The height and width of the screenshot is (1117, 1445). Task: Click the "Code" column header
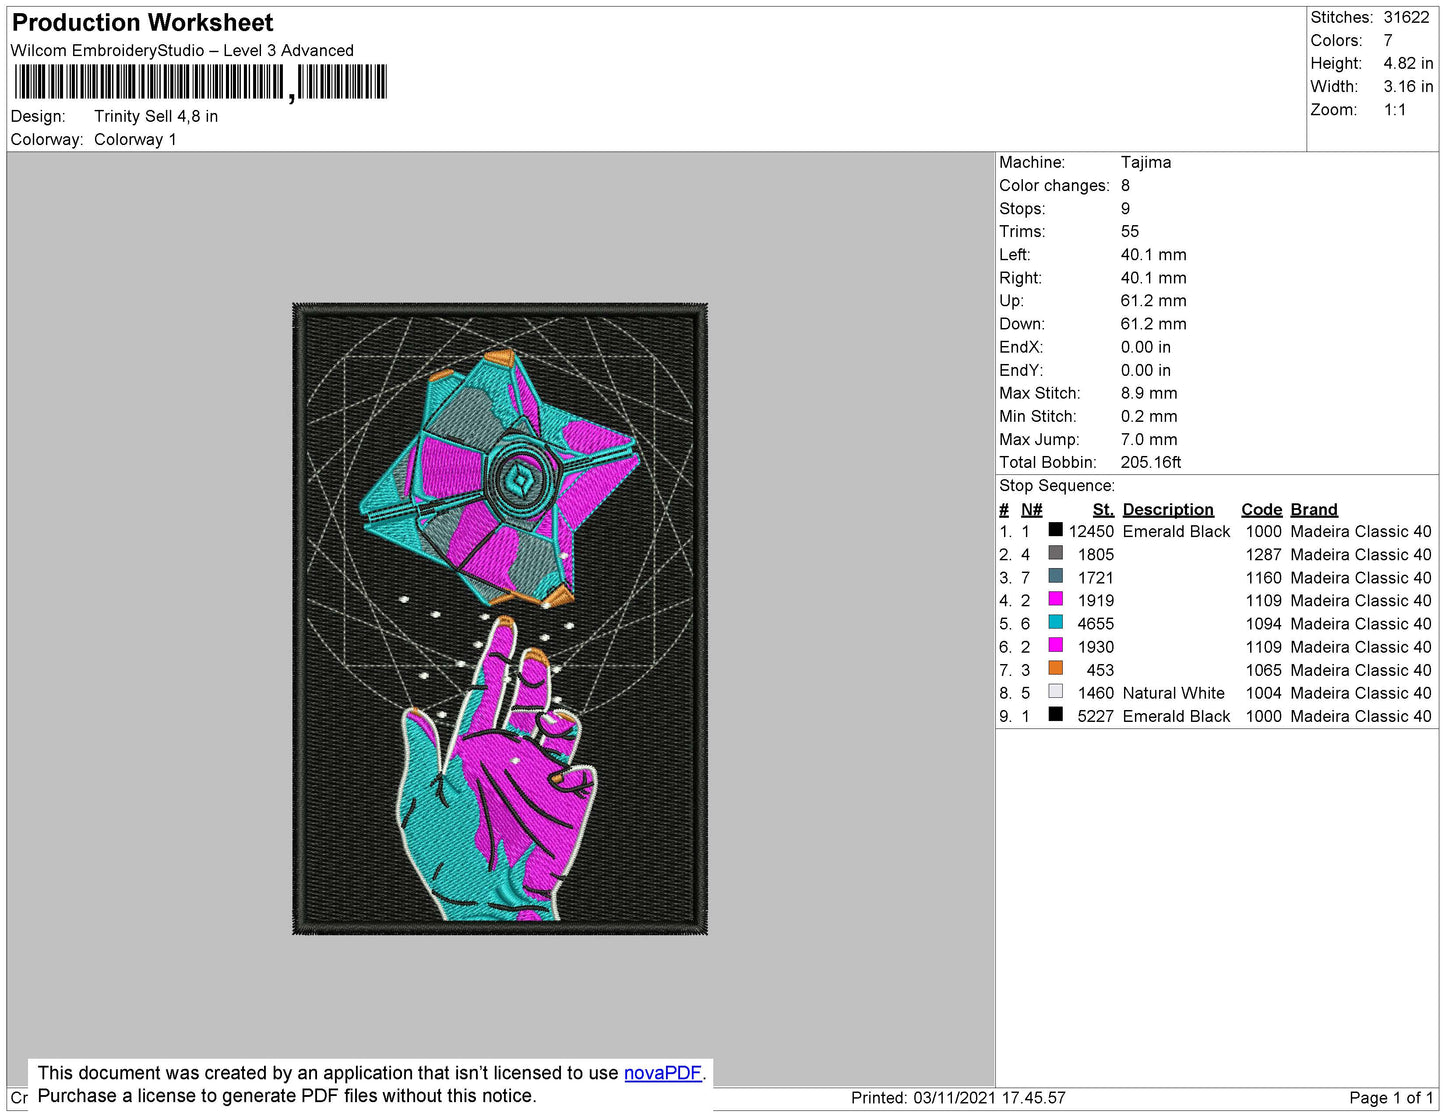(1262, 509)
